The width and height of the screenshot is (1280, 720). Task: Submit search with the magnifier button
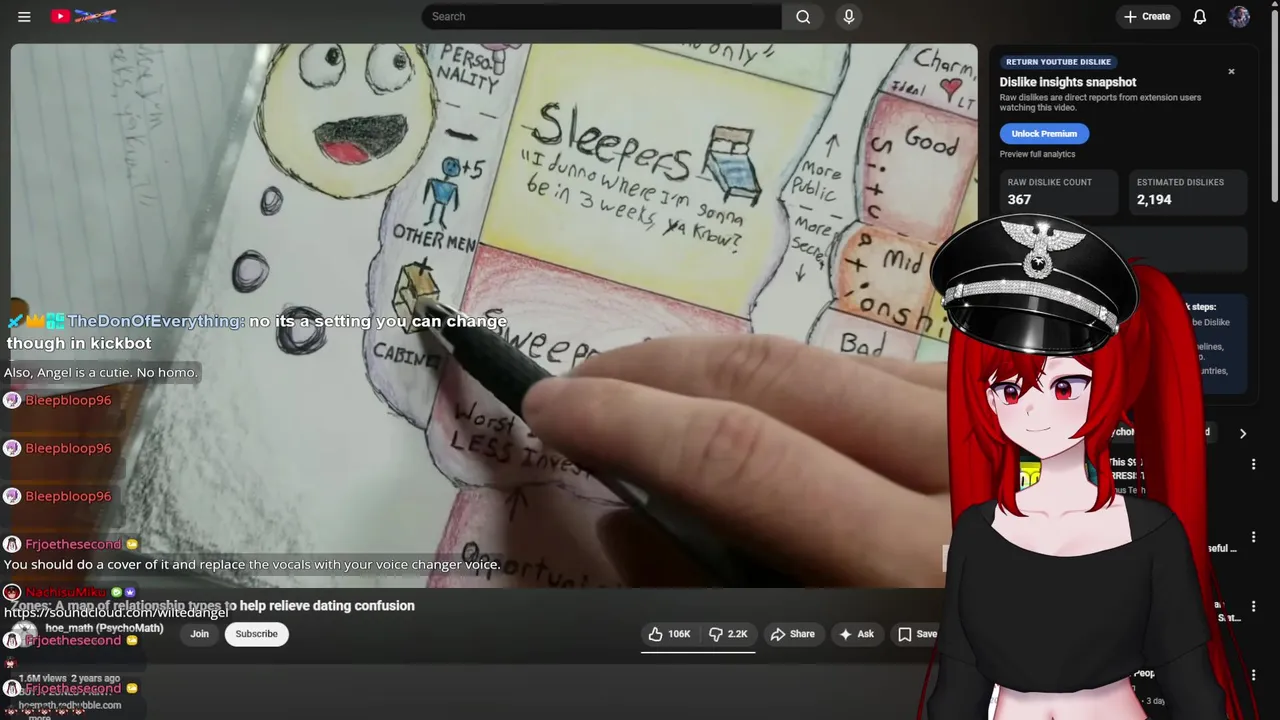click(x=803, y=16)
